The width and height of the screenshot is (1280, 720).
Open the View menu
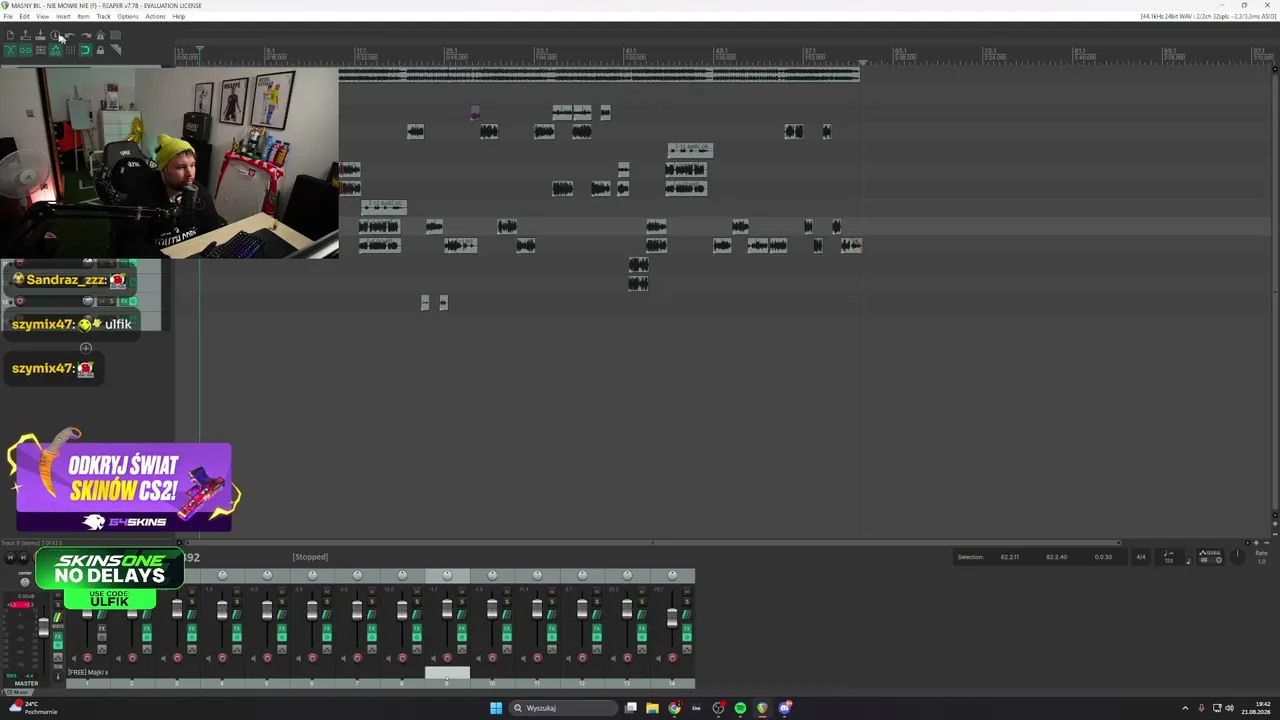point(43,16)
